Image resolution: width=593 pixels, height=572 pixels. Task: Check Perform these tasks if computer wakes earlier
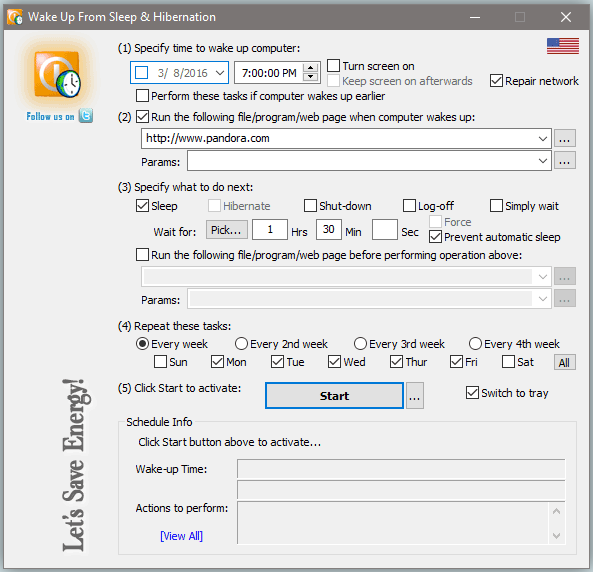click(x=142, y=95)
